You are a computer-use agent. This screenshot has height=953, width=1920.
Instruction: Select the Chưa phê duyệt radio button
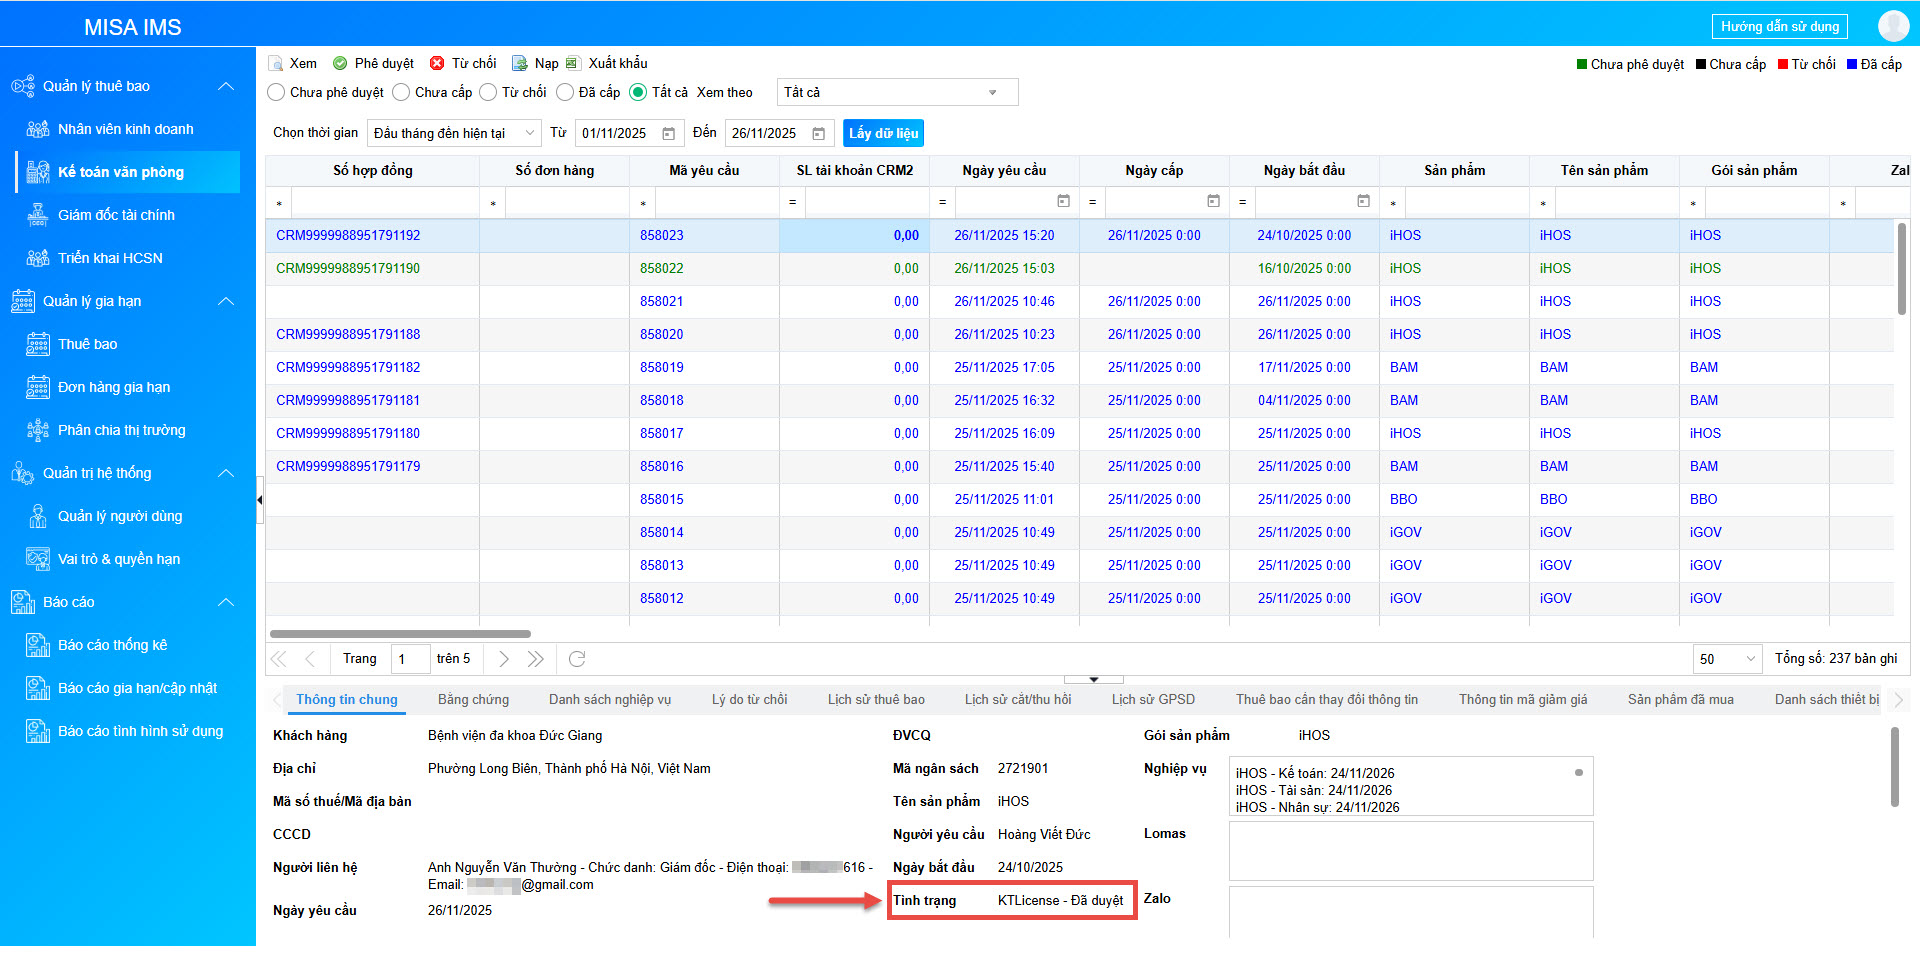pos(277,93)
